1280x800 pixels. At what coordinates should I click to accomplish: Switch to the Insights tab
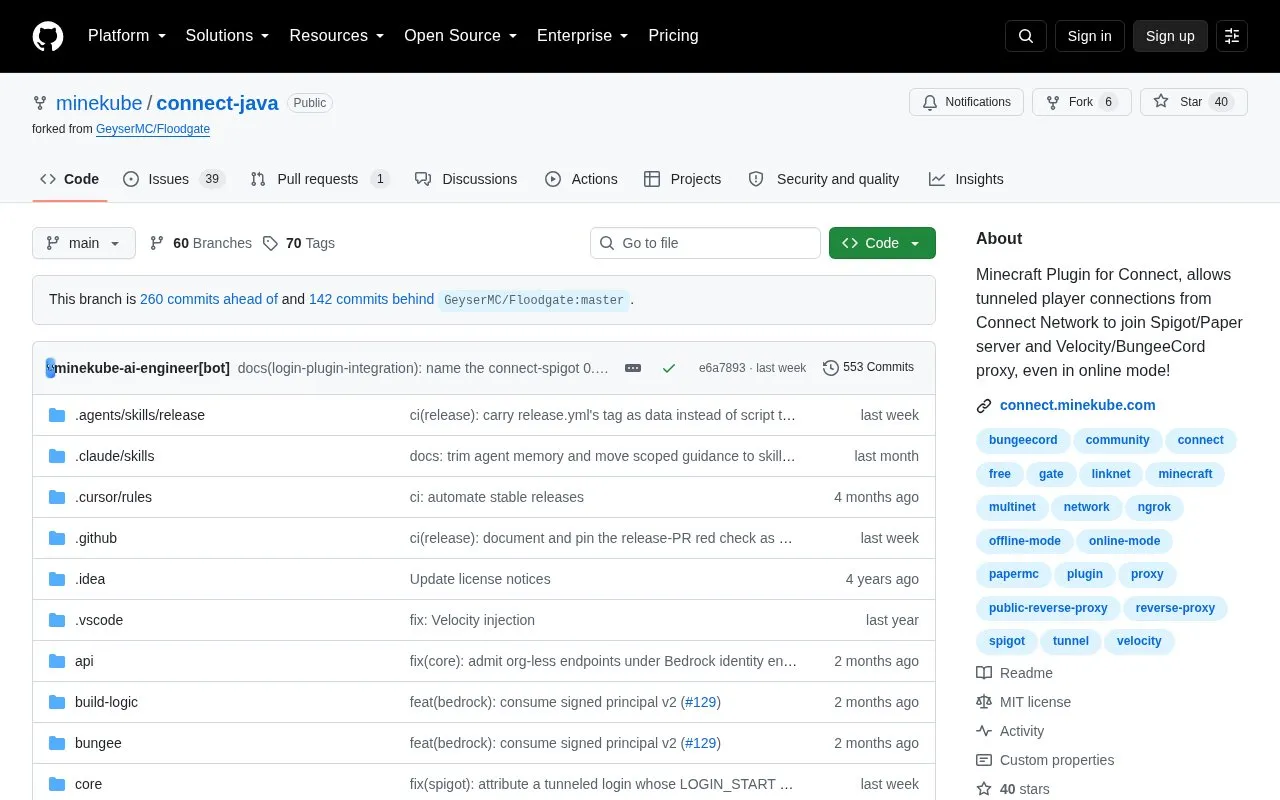point(966,179)
